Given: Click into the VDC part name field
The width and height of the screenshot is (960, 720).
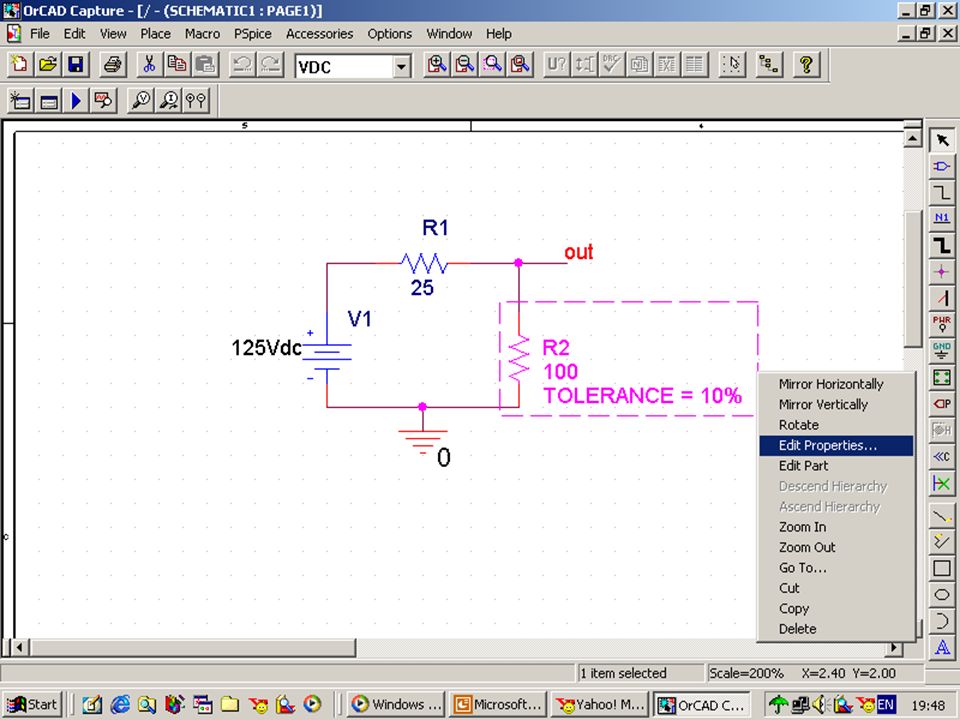Looking at the screenshot, I should (344, 66).
